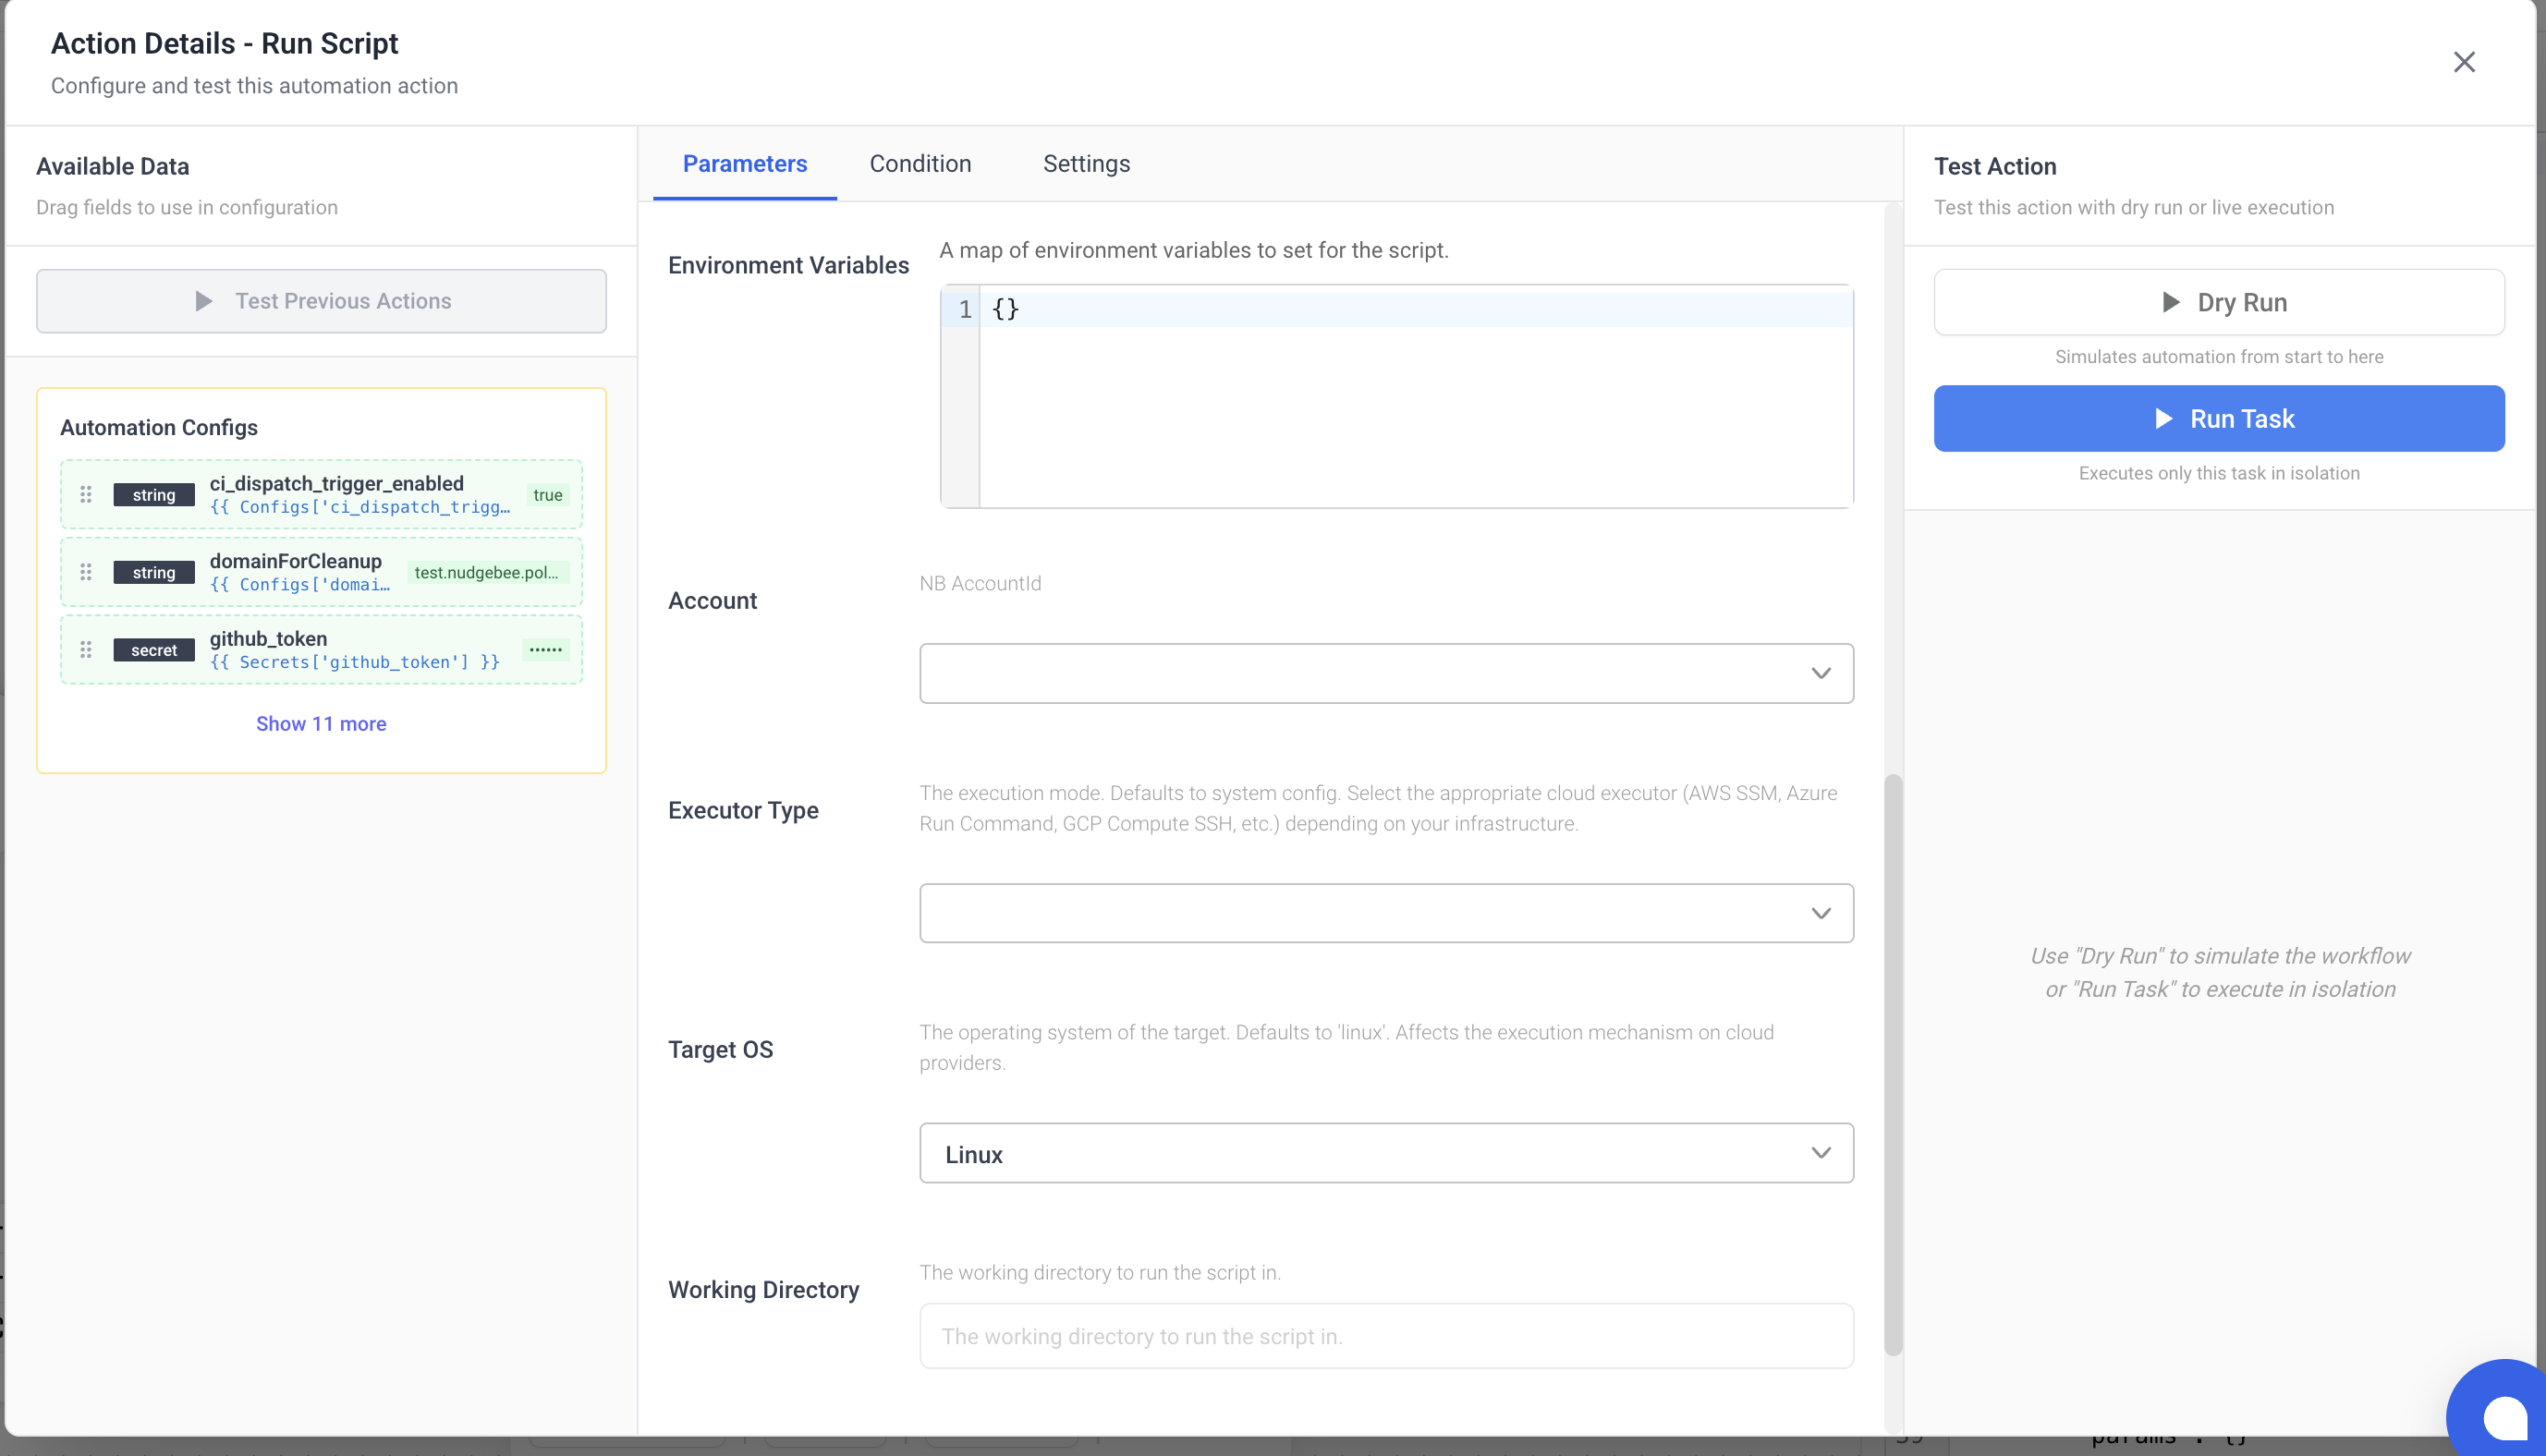Viewport: 2546px width, 1456px height.
Task: Click the 'string' tag on ci_dispatch_trigger_enabled
Action: 154,494
